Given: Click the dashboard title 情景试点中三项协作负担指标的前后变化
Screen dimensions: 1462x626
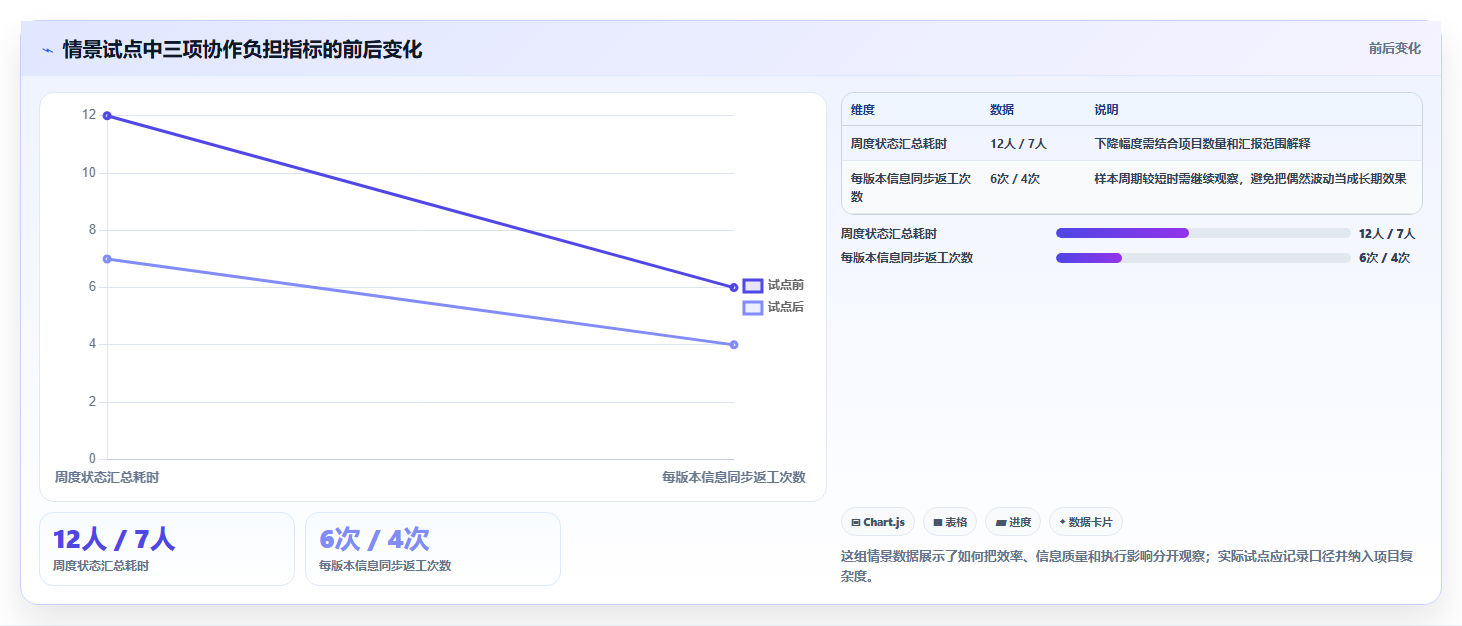Looking at the screenshot, I should (243, 49).
